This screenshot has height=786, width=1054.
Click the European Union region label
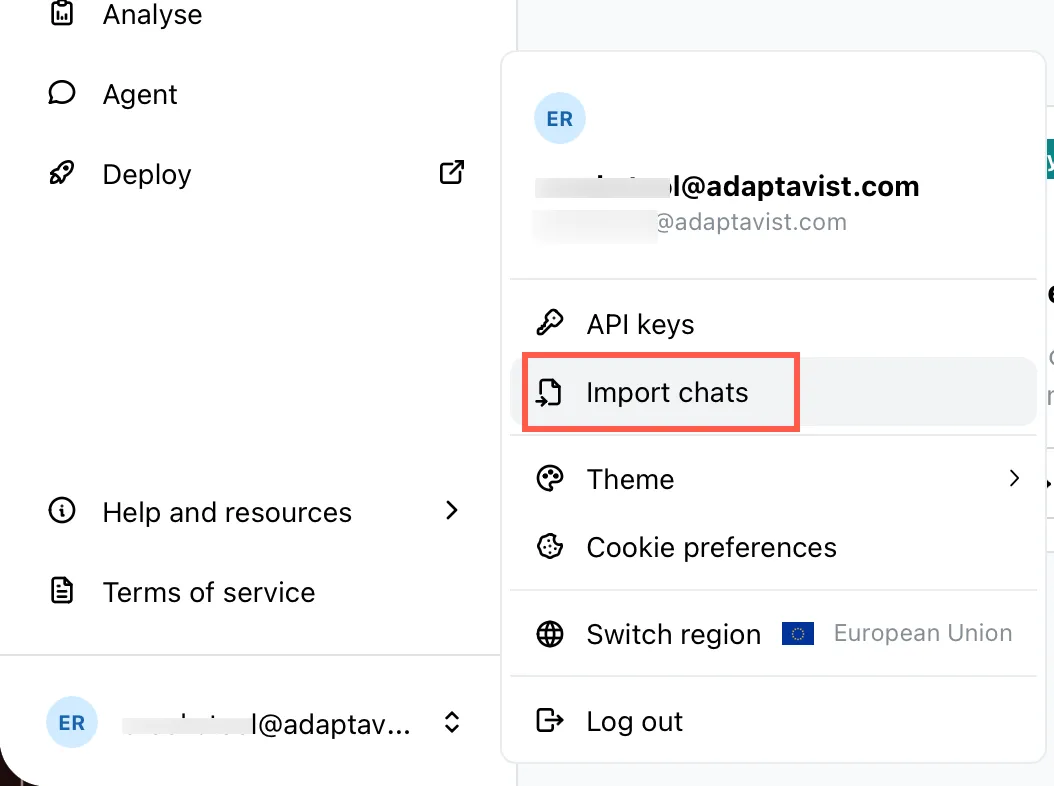[923, 633]
